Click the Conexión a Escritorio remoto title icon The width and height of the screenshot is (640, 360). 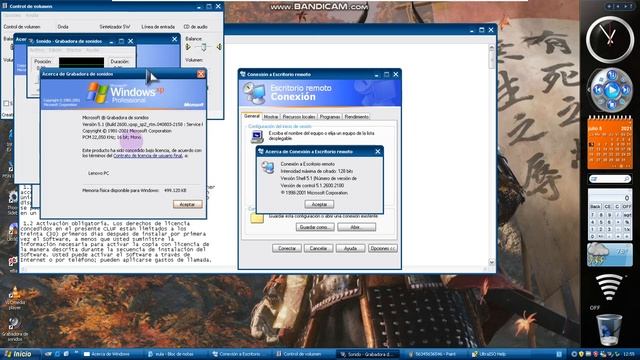[243, 74]
